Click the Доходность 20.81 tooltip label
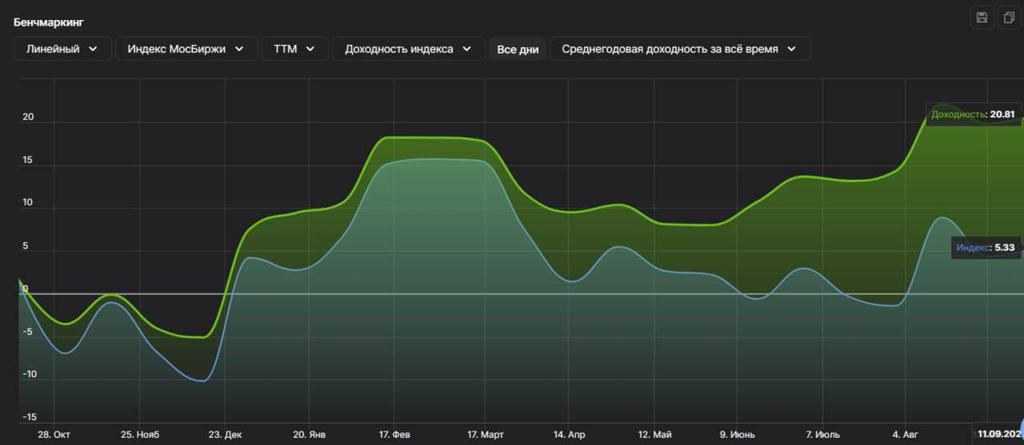Viewport: 1024px width, 445px height. [974, 115]
